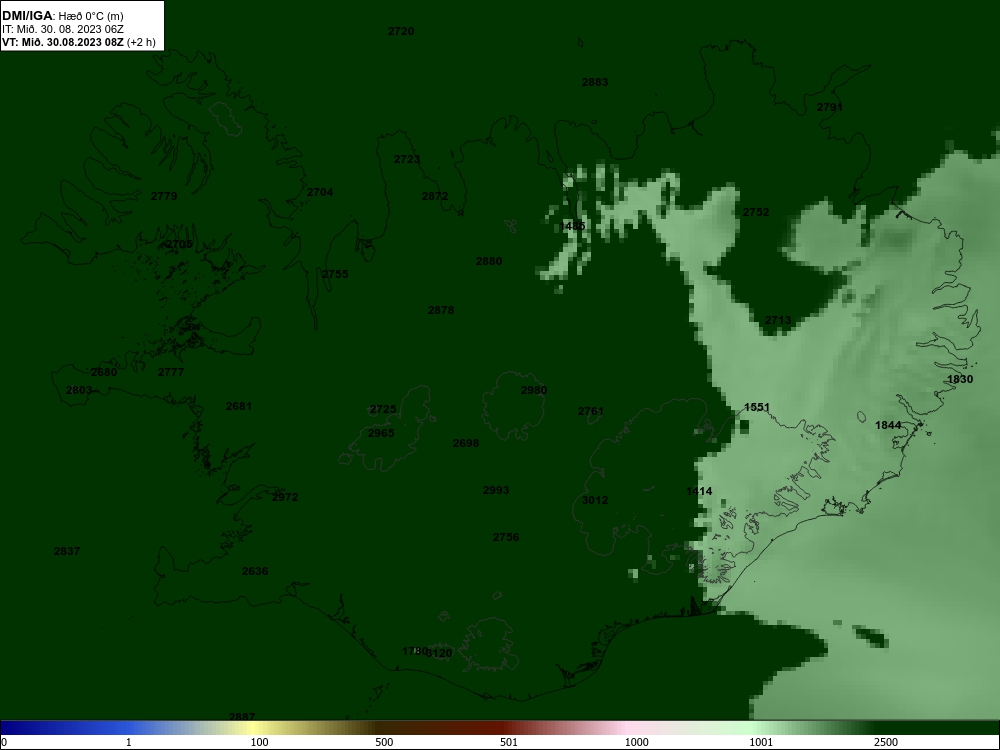Select the map value 2779

click(164, 196)
